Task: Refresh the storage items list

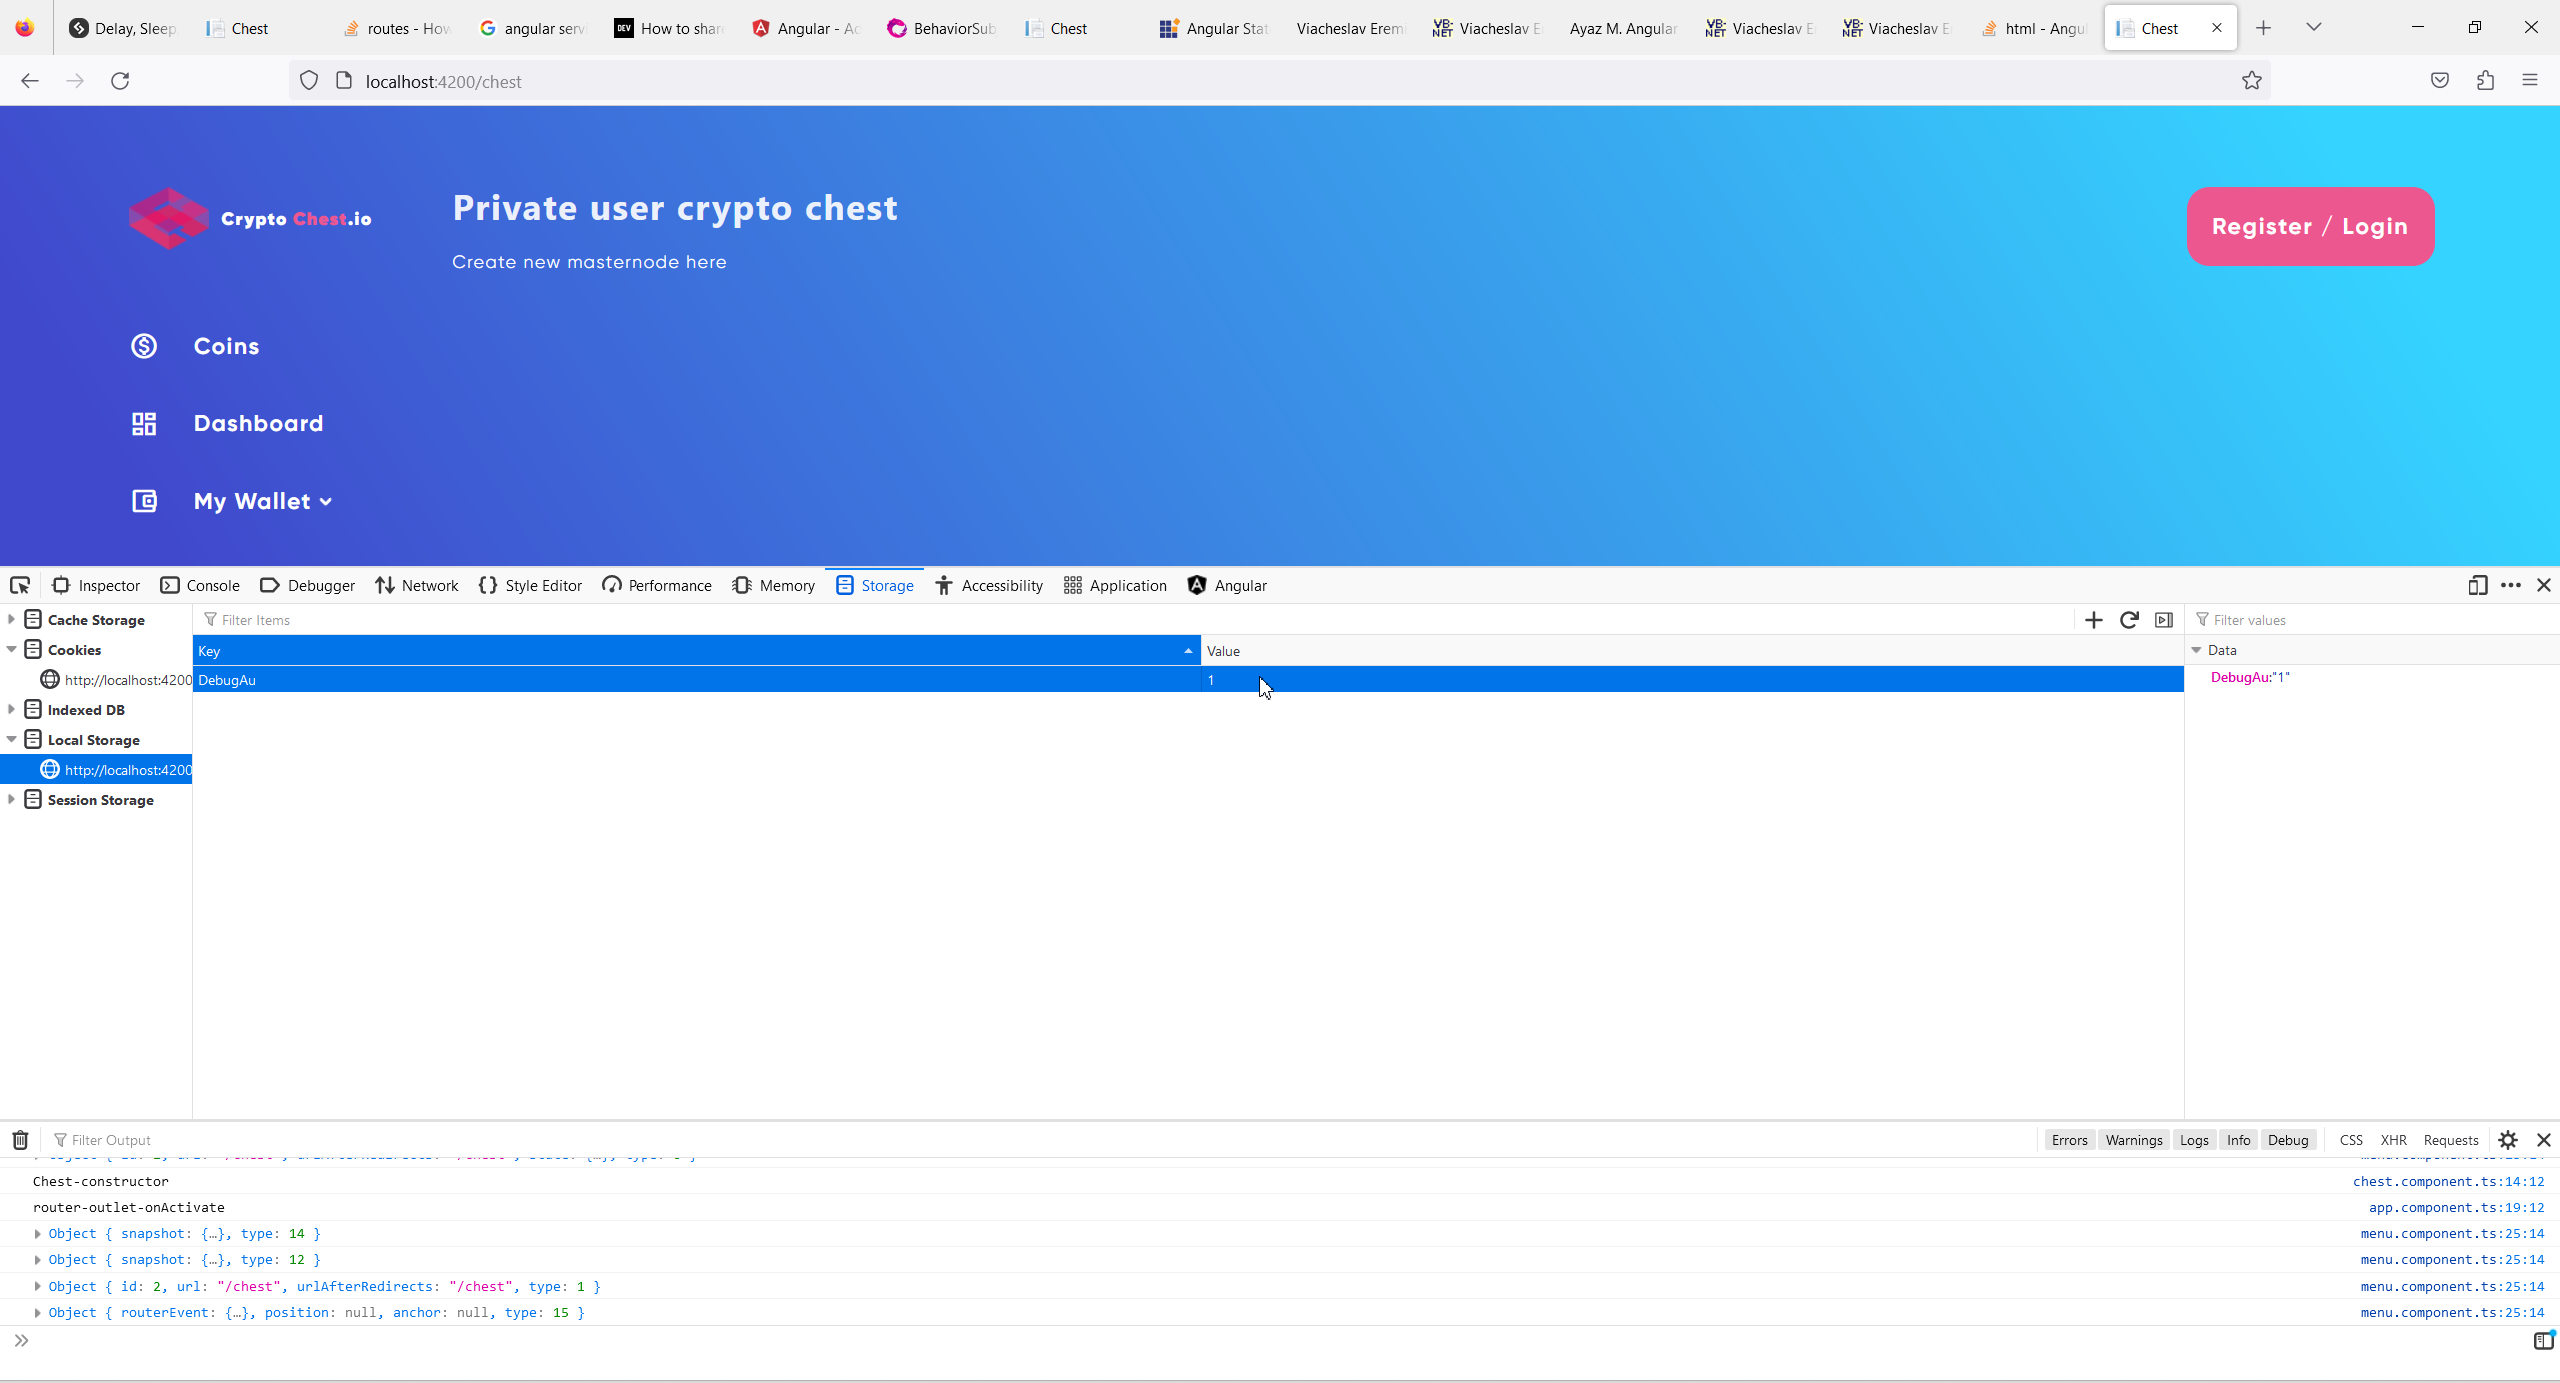Action: coord(2129,620)
